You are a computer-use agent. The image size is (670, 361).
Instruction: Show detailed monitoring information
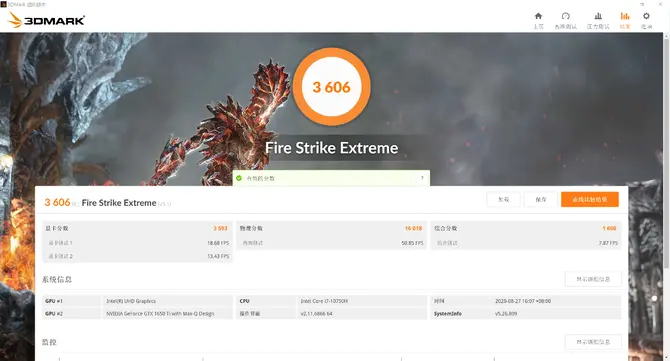point(593,342)
